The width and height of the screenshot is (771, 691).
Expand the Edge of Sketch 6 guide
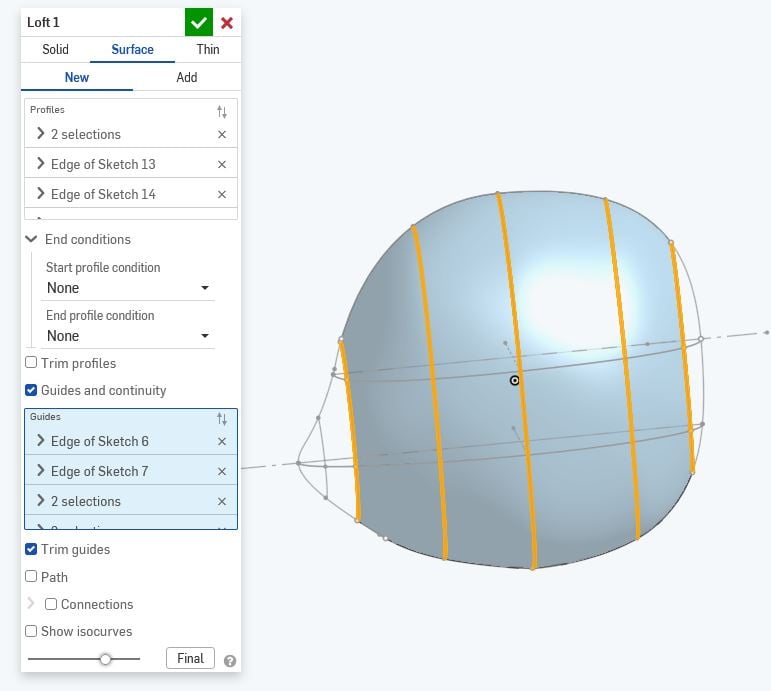point(41,441)
